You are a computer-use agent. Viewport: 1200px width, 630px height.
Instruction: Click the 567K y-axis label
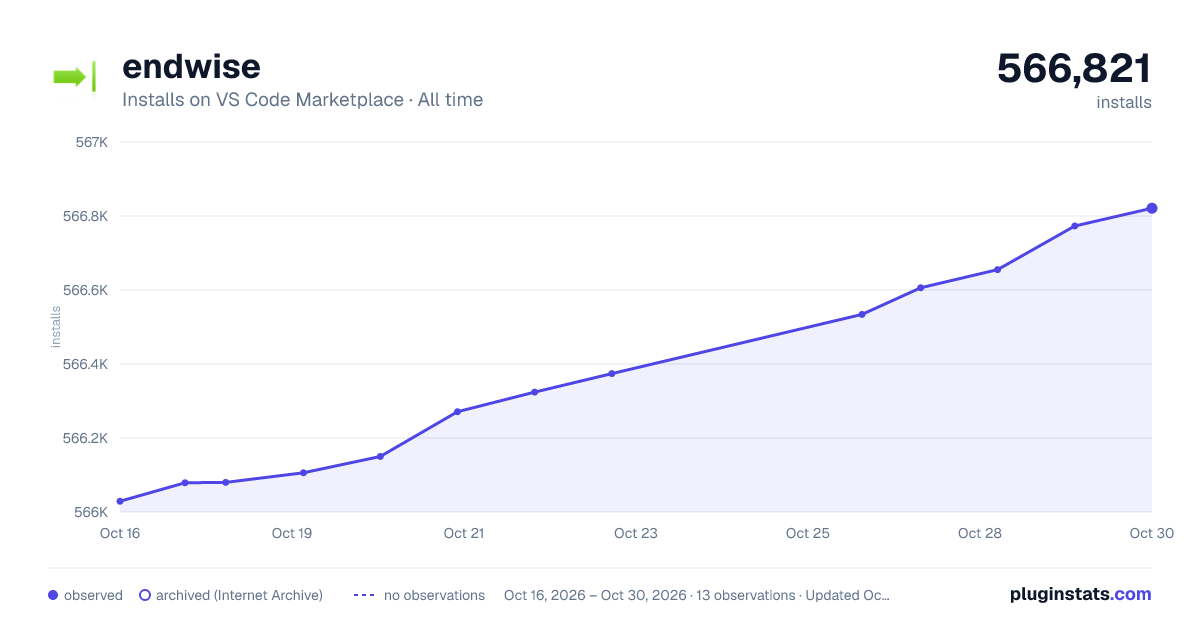[x=92, y=142]
